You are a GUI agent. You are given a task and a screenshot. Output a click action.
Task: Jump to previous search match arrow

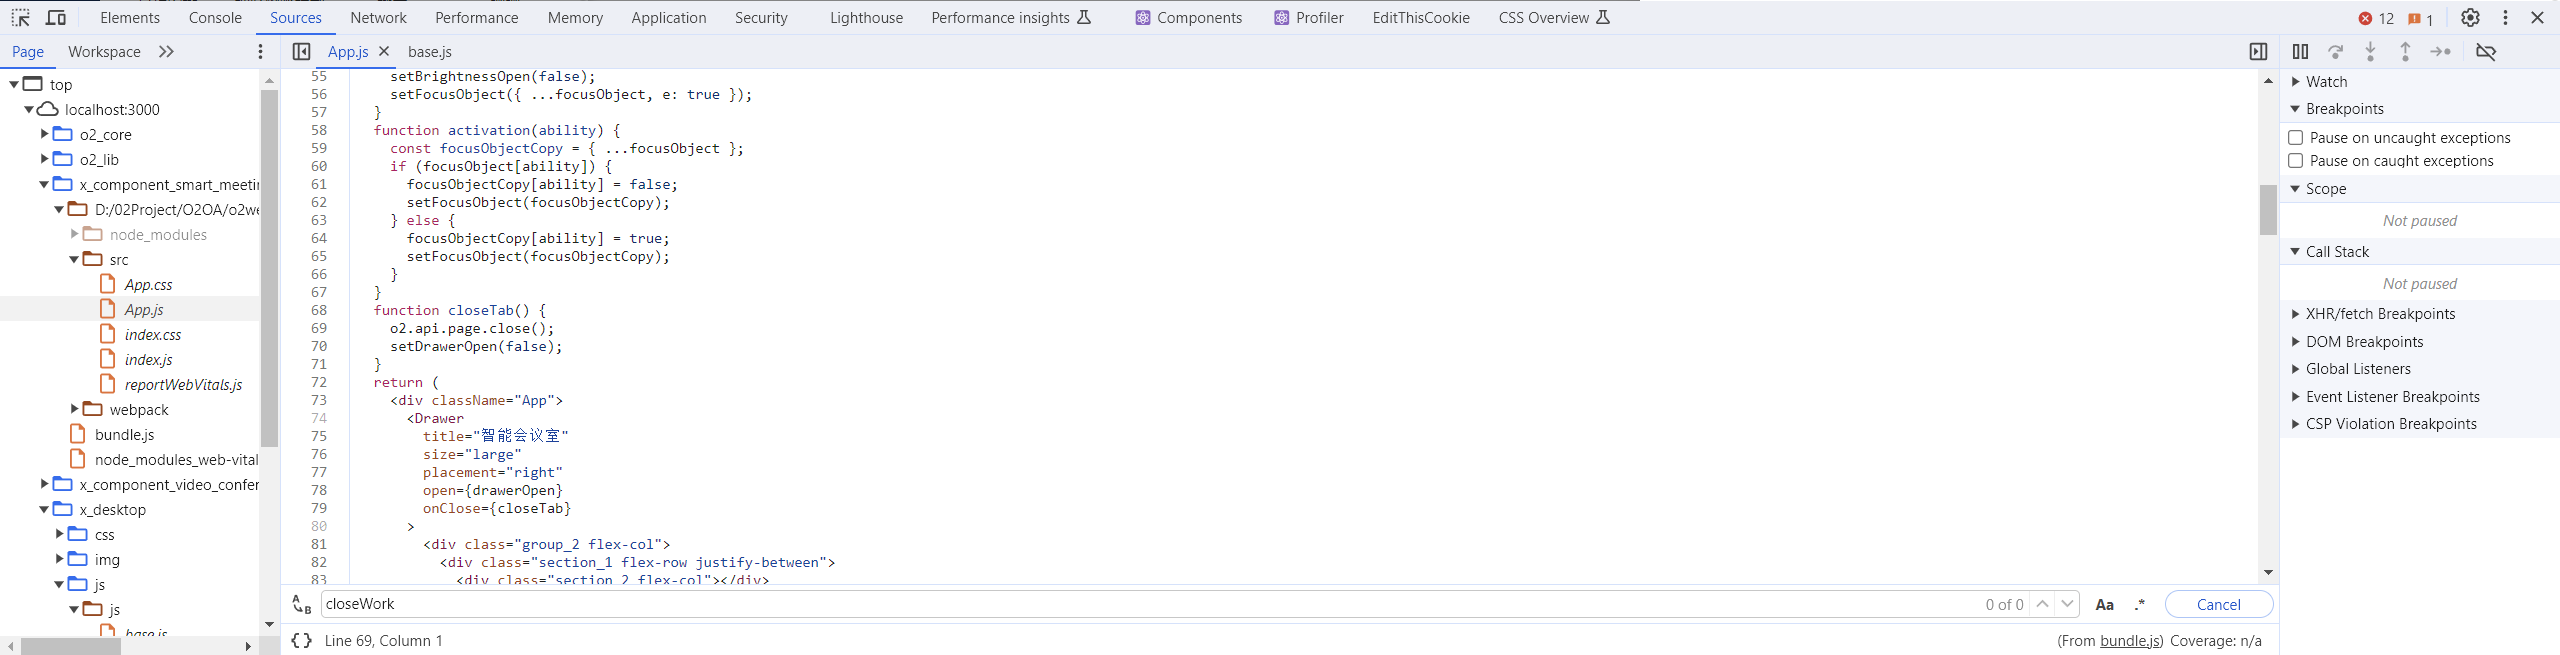click(x=2042, y=604)
